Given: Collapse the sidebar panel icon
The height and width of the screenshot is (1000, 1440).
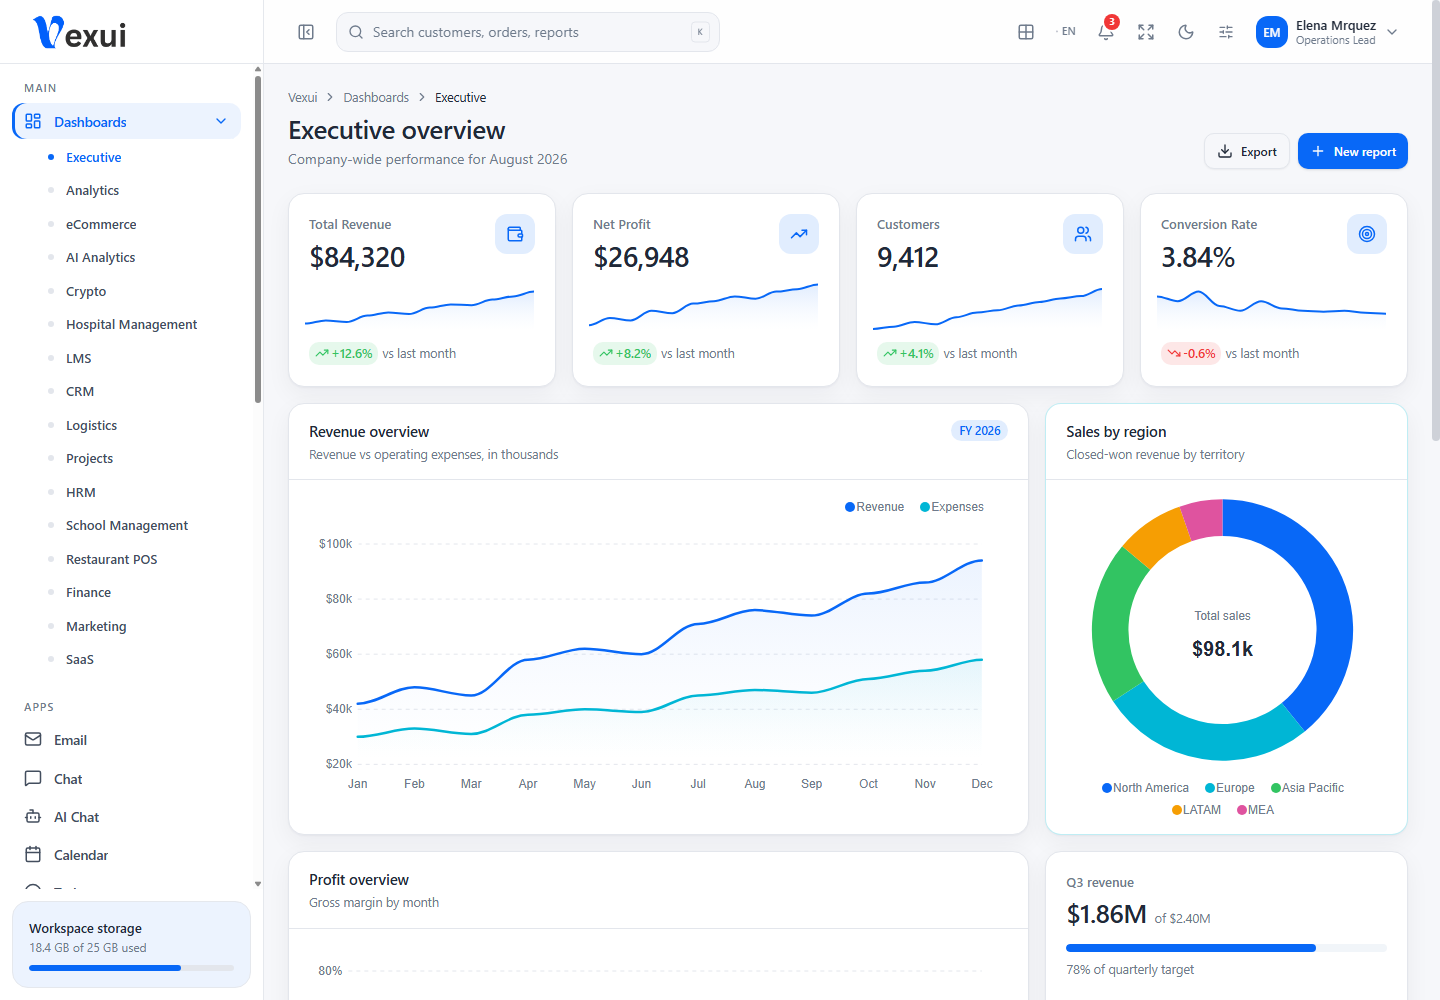Looking at the screenshot, I should pyautogui.click(x=306, y=32).
